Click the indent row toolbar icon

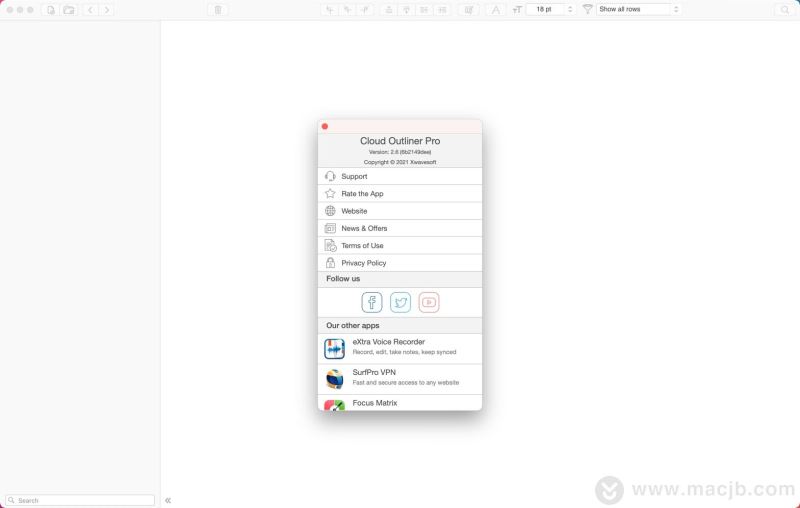pyautogui.click(x=442, y=10)
